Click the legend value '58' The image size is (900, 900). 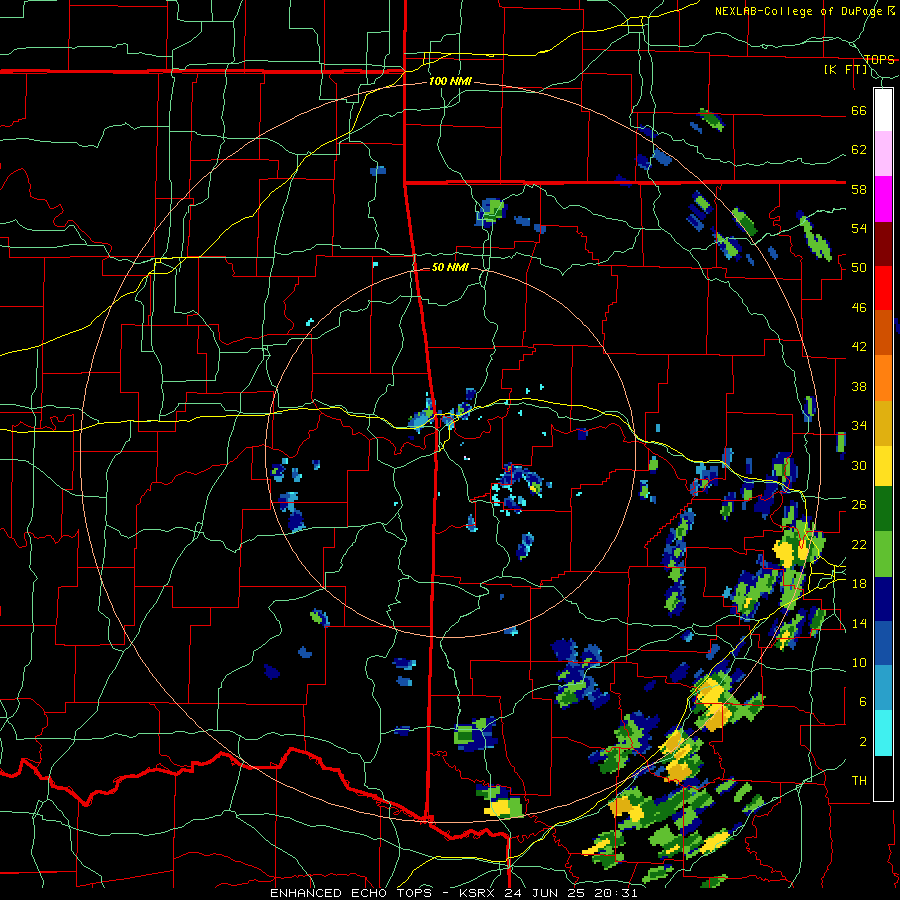click(x=859, y=189)
